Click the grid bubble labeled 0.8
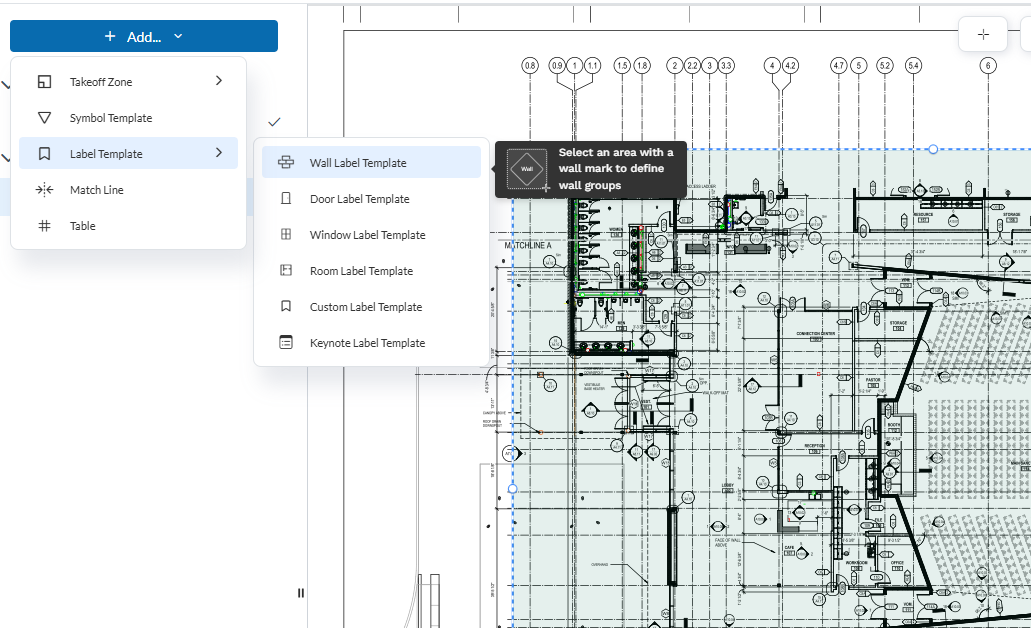 (529, 63)
